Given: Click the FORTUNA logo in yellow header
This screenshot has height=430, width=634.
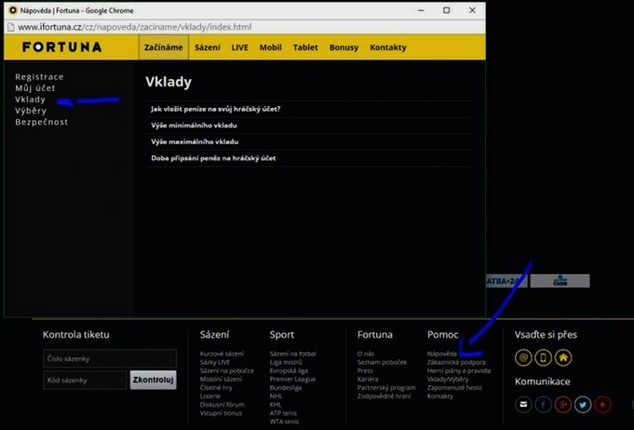Looking at the screenshot, I should tap(62, 47).
